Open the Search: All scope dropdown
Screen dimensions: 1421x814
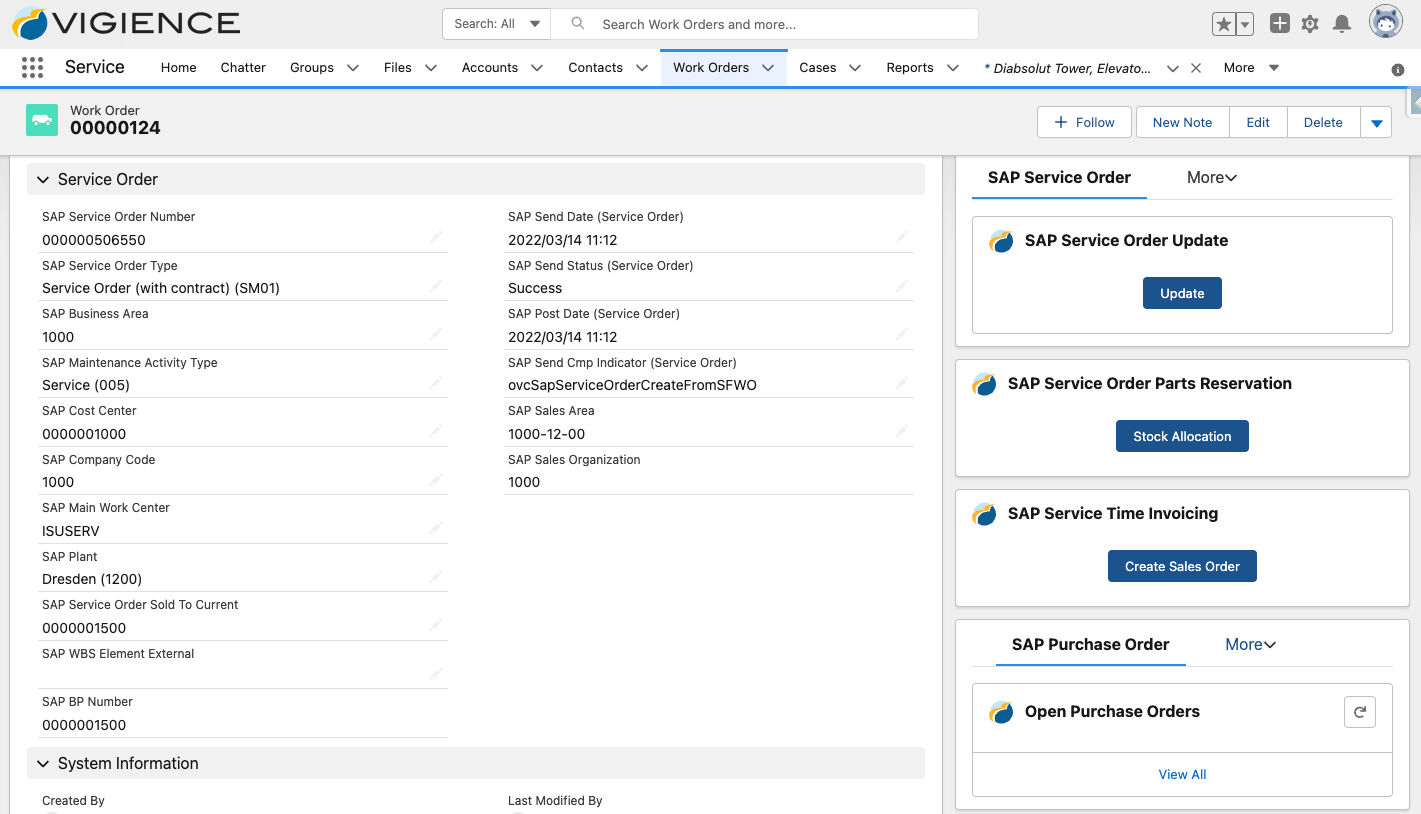(496, 24)
